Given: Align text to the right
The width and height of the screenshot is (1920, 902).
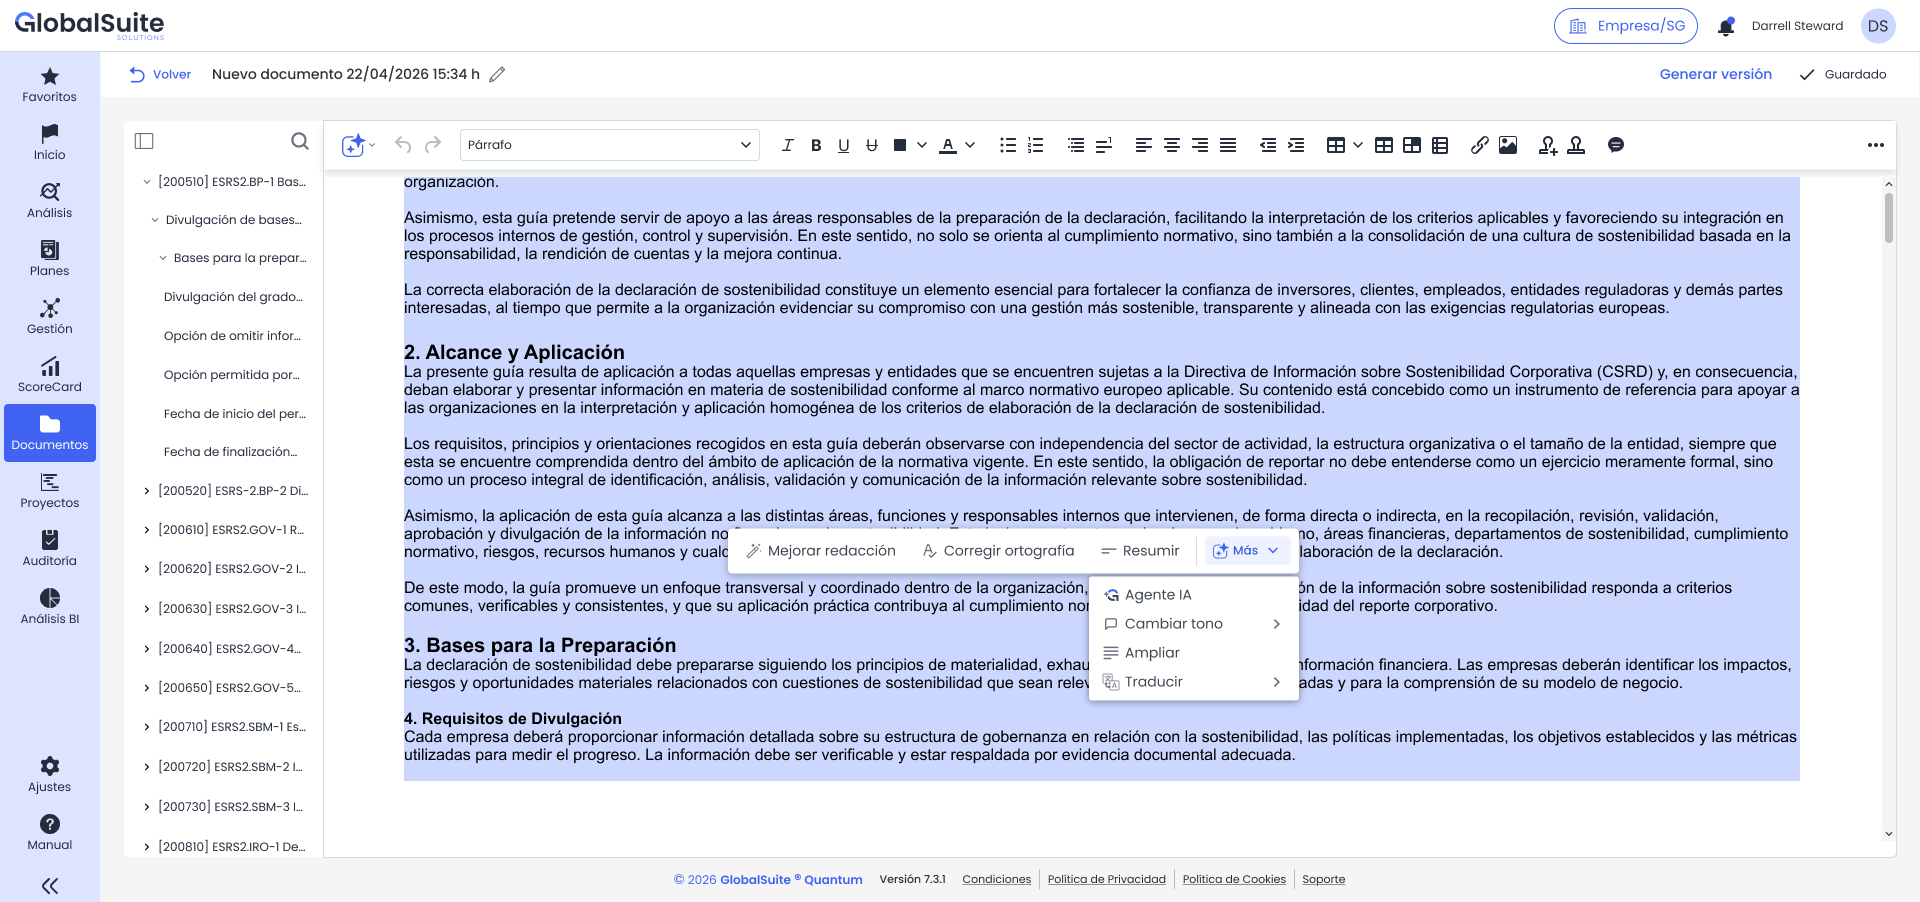Looking at the screenshot, I should click(x=1200, y=145).
